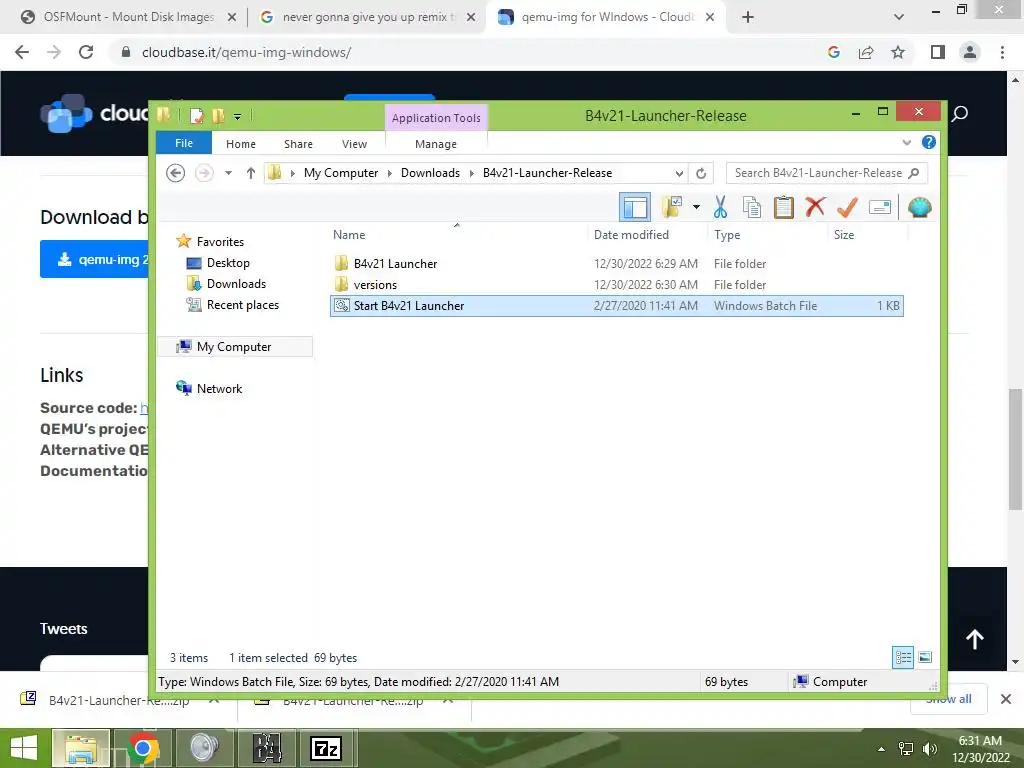The width and height of the screenshot is (1024, 768).
Task: Click the Explorer Forward arrow button
Action: (204, 173)
